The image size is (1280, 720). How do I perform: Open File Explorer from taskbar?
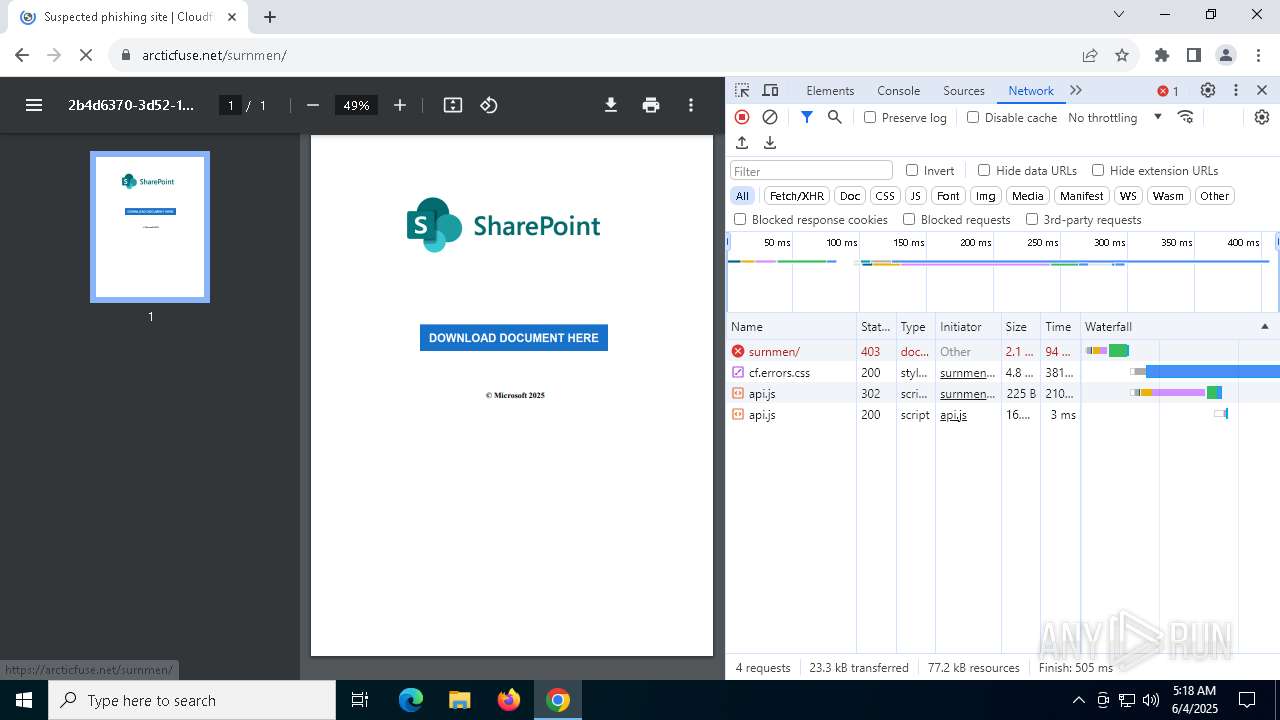point(459,700)
